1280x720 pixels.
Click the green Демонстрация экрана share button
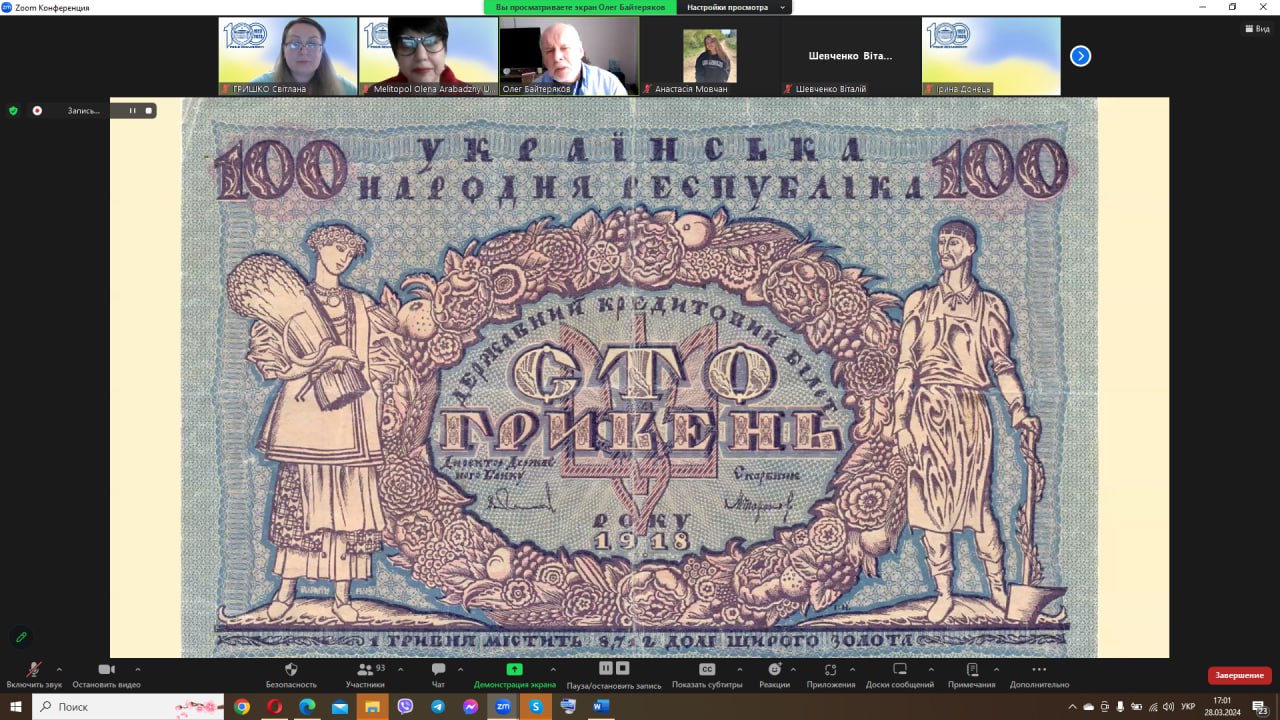514,670
